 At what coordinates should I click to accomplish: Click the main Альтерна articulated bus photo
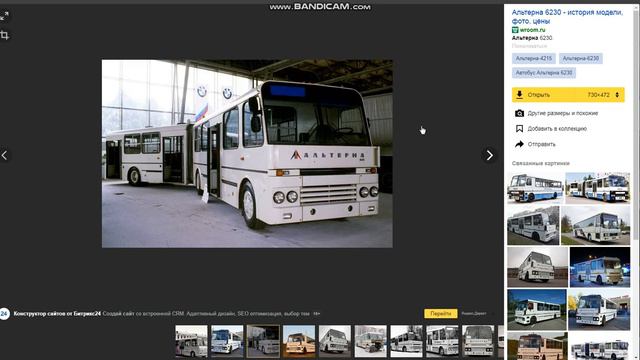coord(247,153)
